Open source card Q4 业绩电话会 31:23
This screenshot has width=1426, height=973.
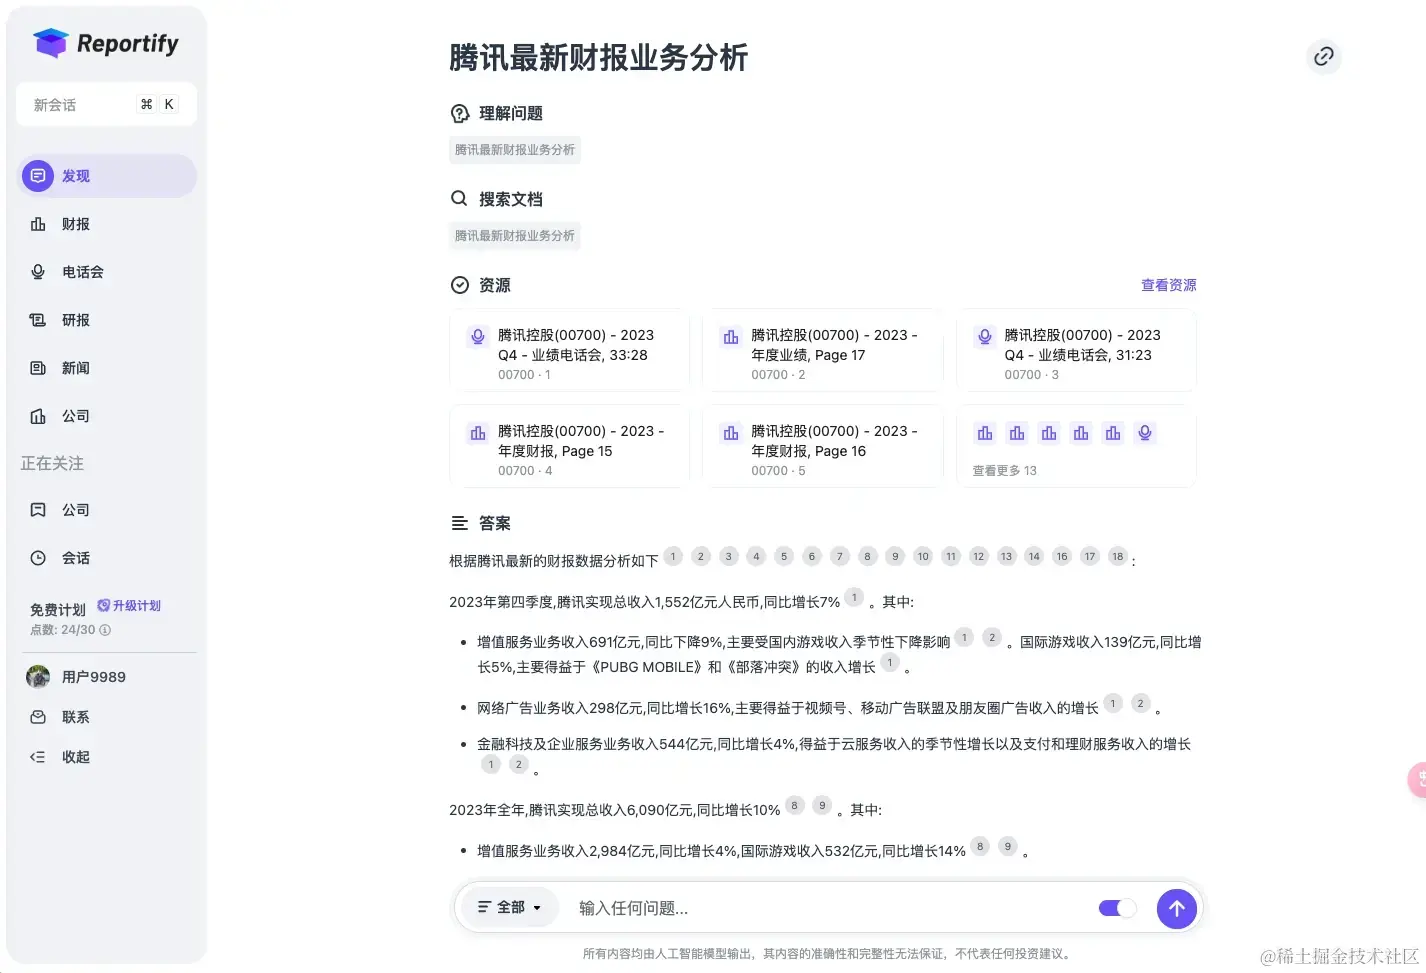click(1076, 351)
